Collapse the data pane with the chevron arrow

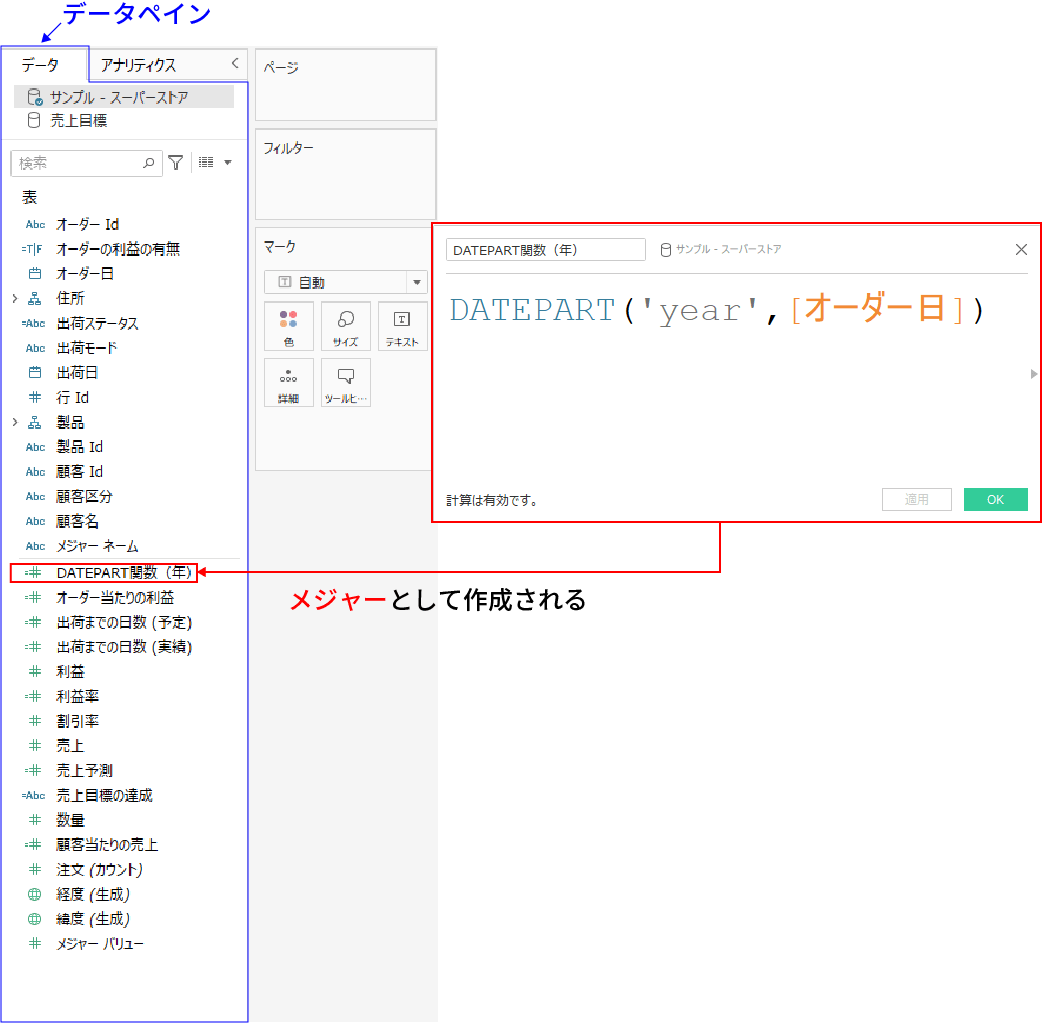pyautogui.click(x=235, y=63)
